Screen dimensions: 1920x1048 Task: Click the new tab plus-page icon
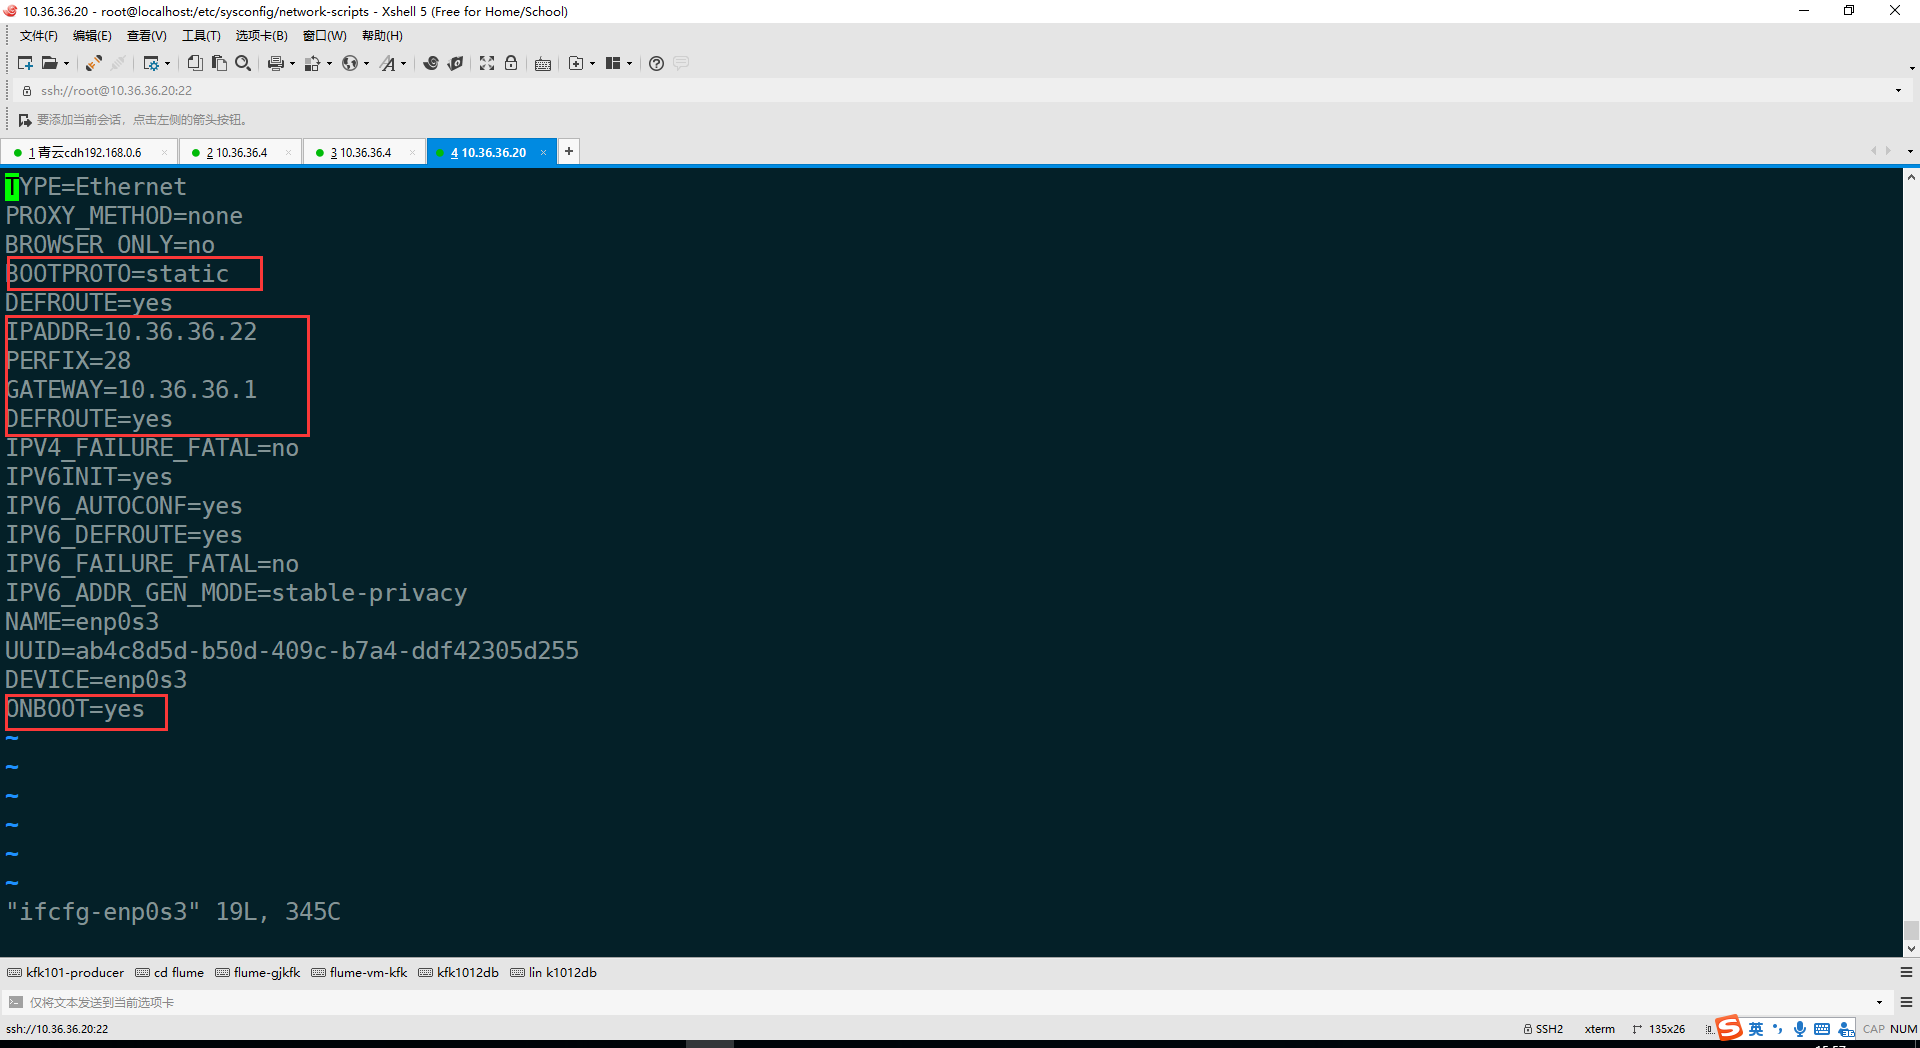point(576,63)
